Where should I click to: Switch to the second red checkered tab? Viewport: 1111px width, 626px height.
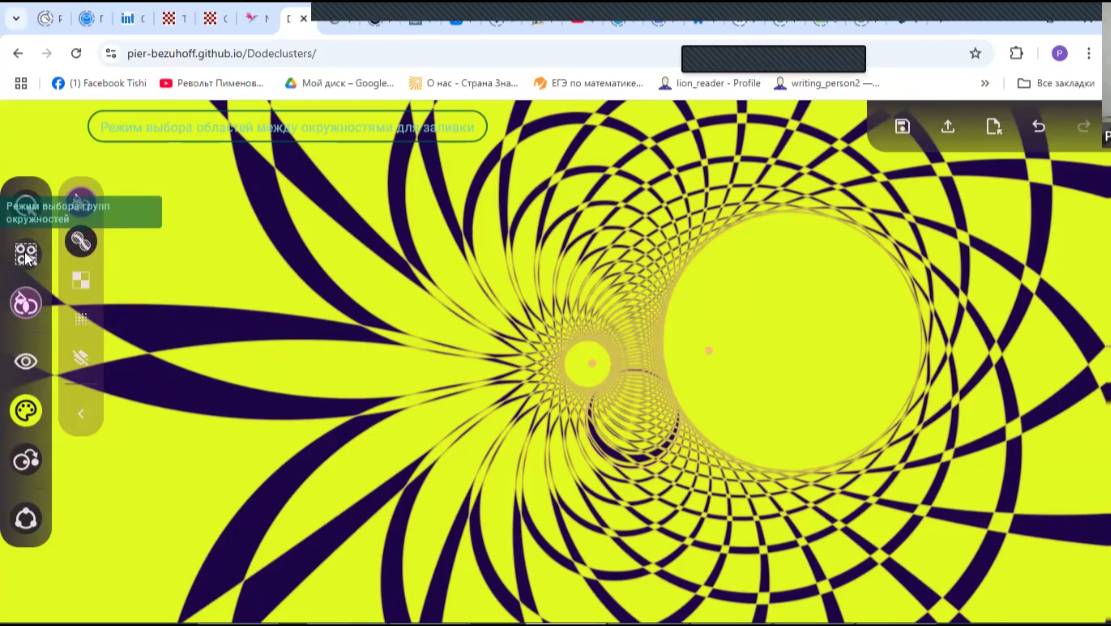(215, 19)
